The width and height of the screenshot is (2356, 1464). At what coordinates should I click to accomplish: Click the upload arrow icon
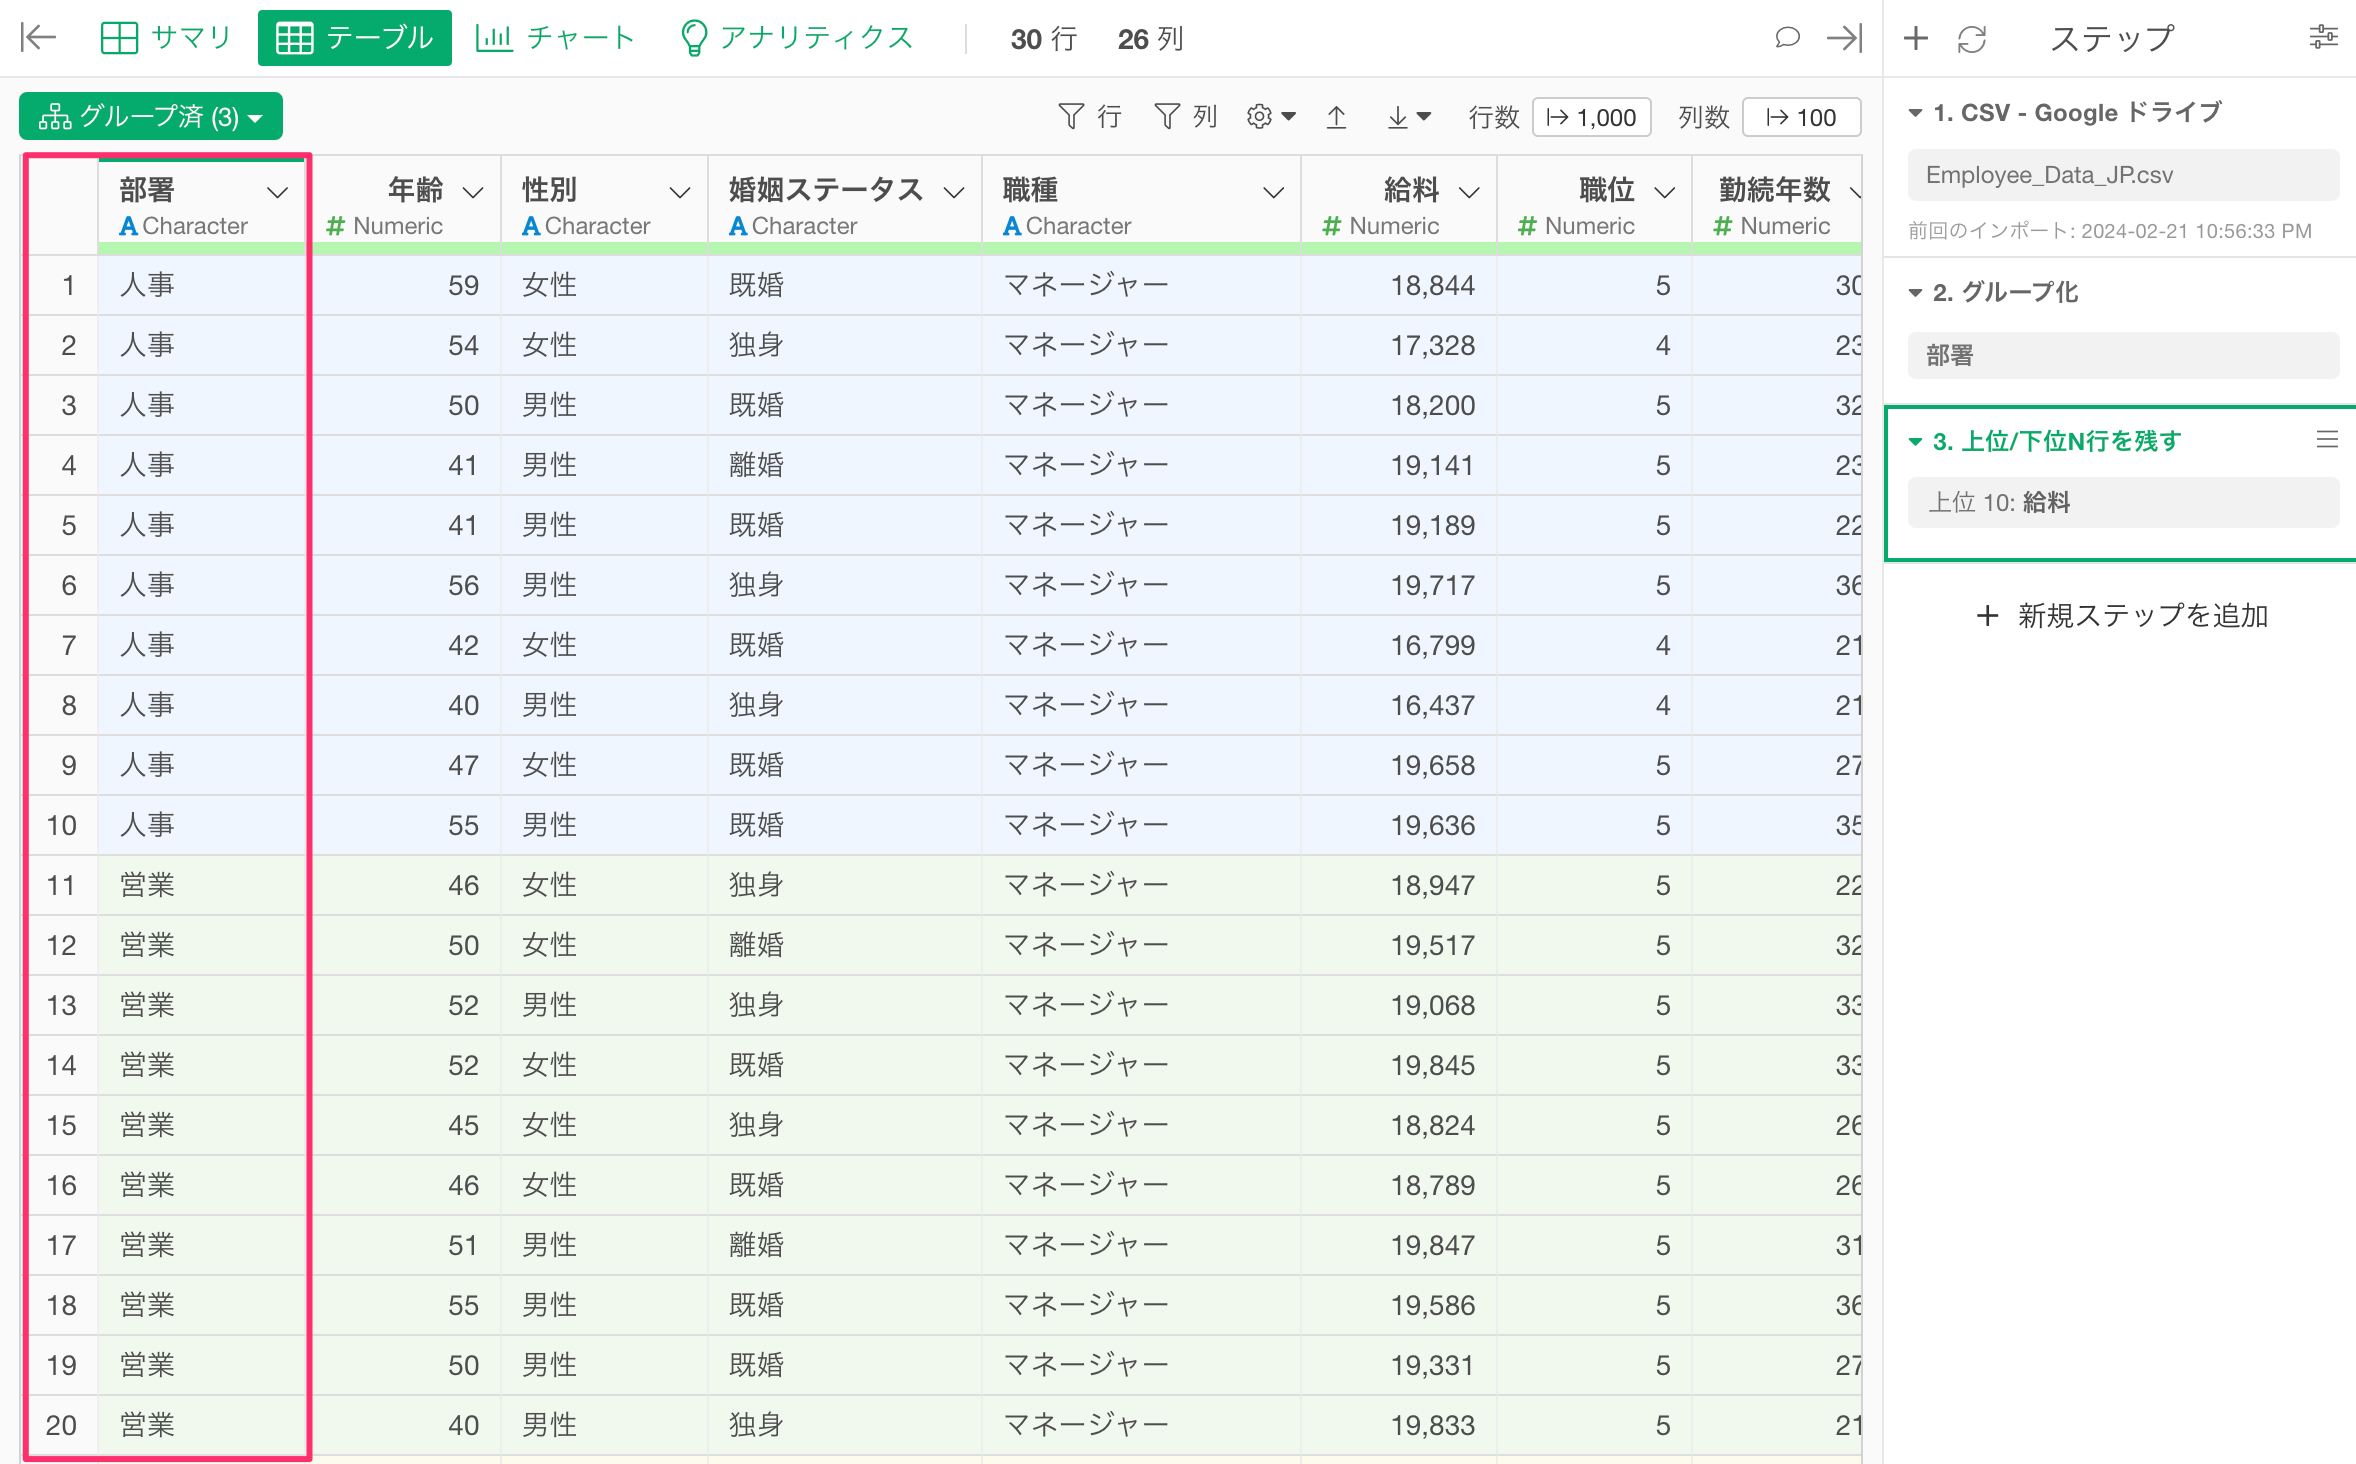click(1336, 117)
